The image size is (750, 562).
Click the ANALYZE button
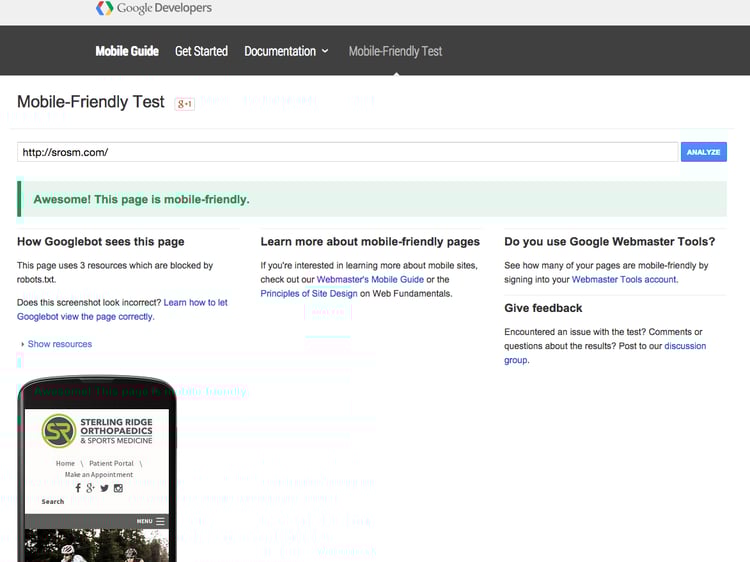[704, 152]
